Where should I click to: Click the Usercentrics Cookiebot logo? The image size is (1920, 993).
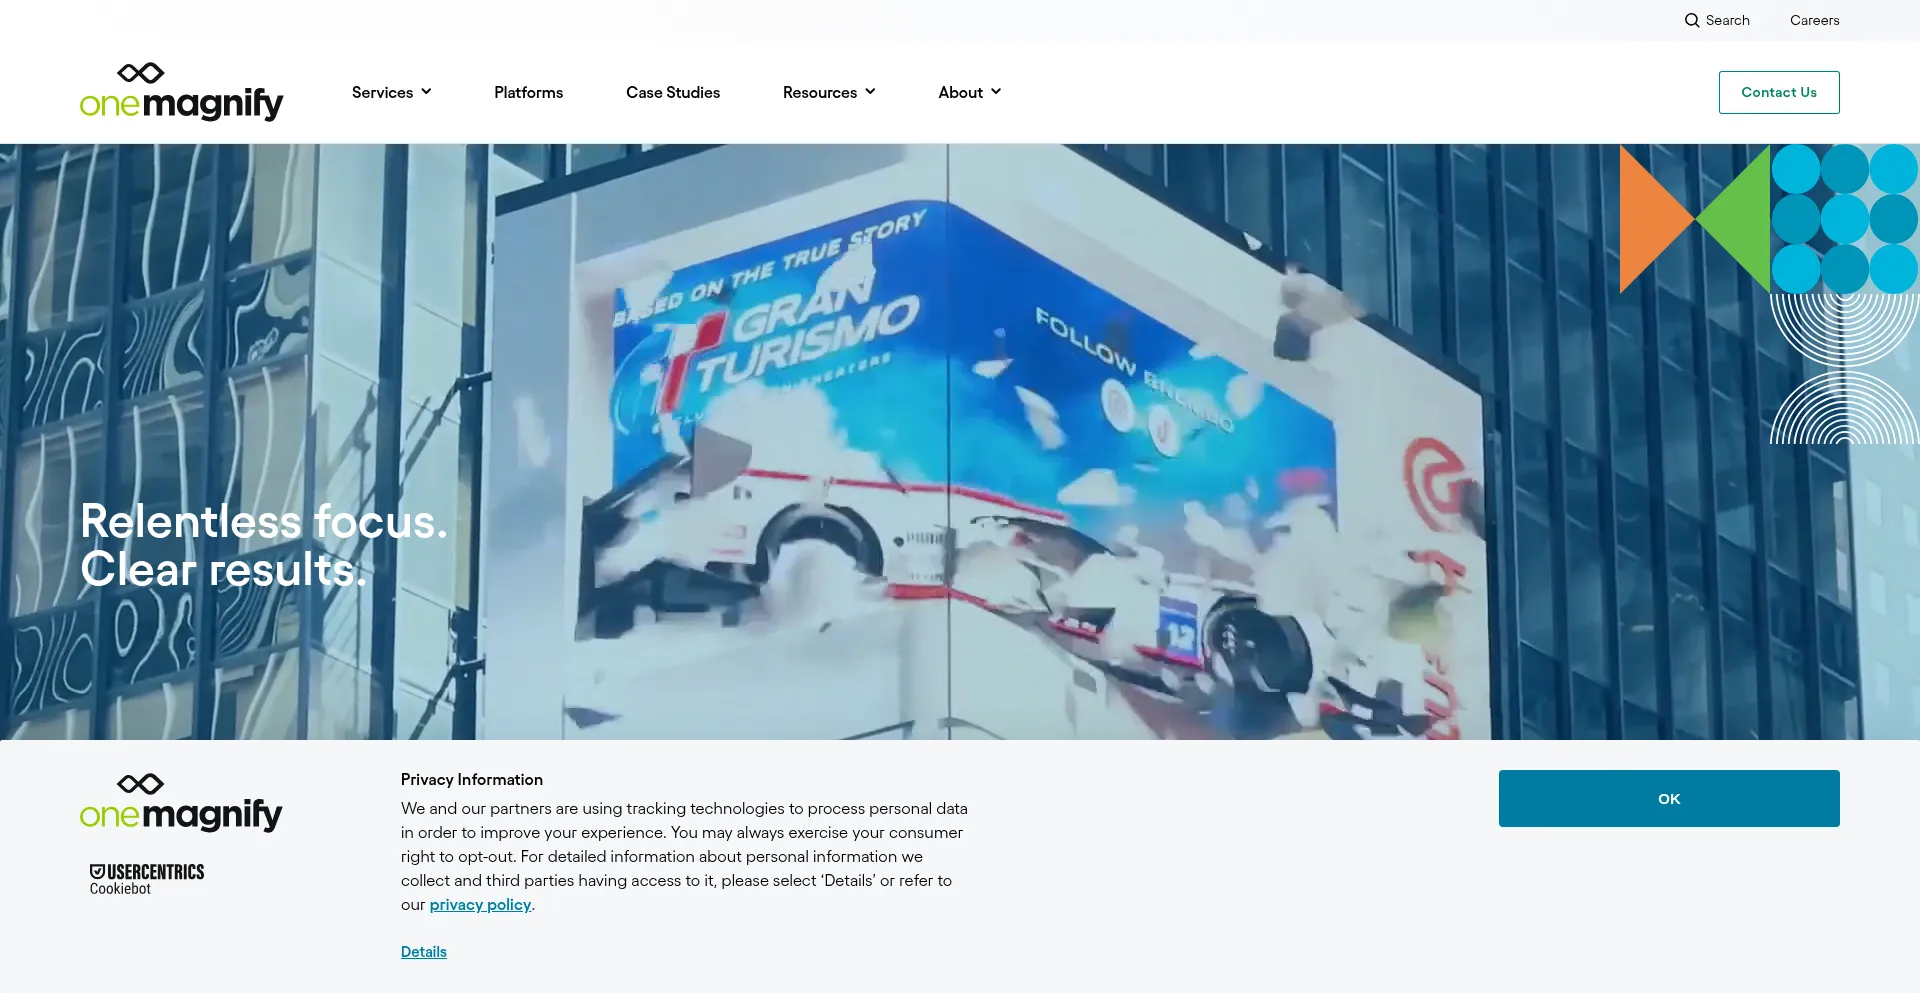coord(147,879)
